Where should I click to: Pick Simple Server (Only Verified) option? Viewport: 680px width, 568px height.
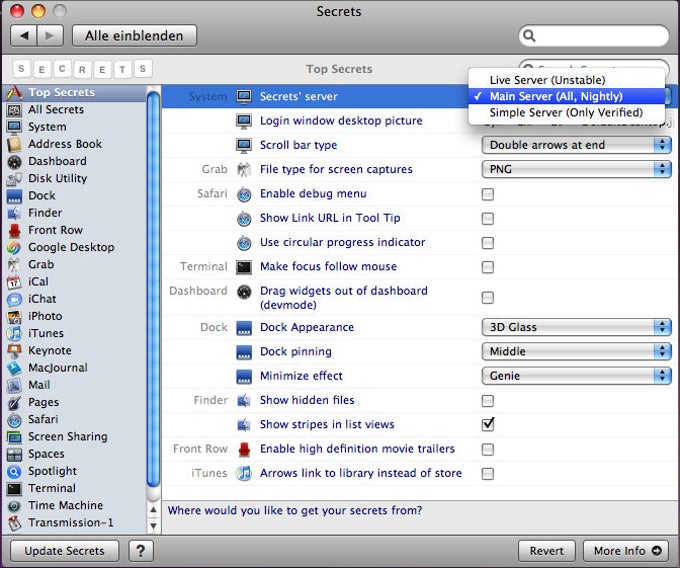tap(566, 113)
